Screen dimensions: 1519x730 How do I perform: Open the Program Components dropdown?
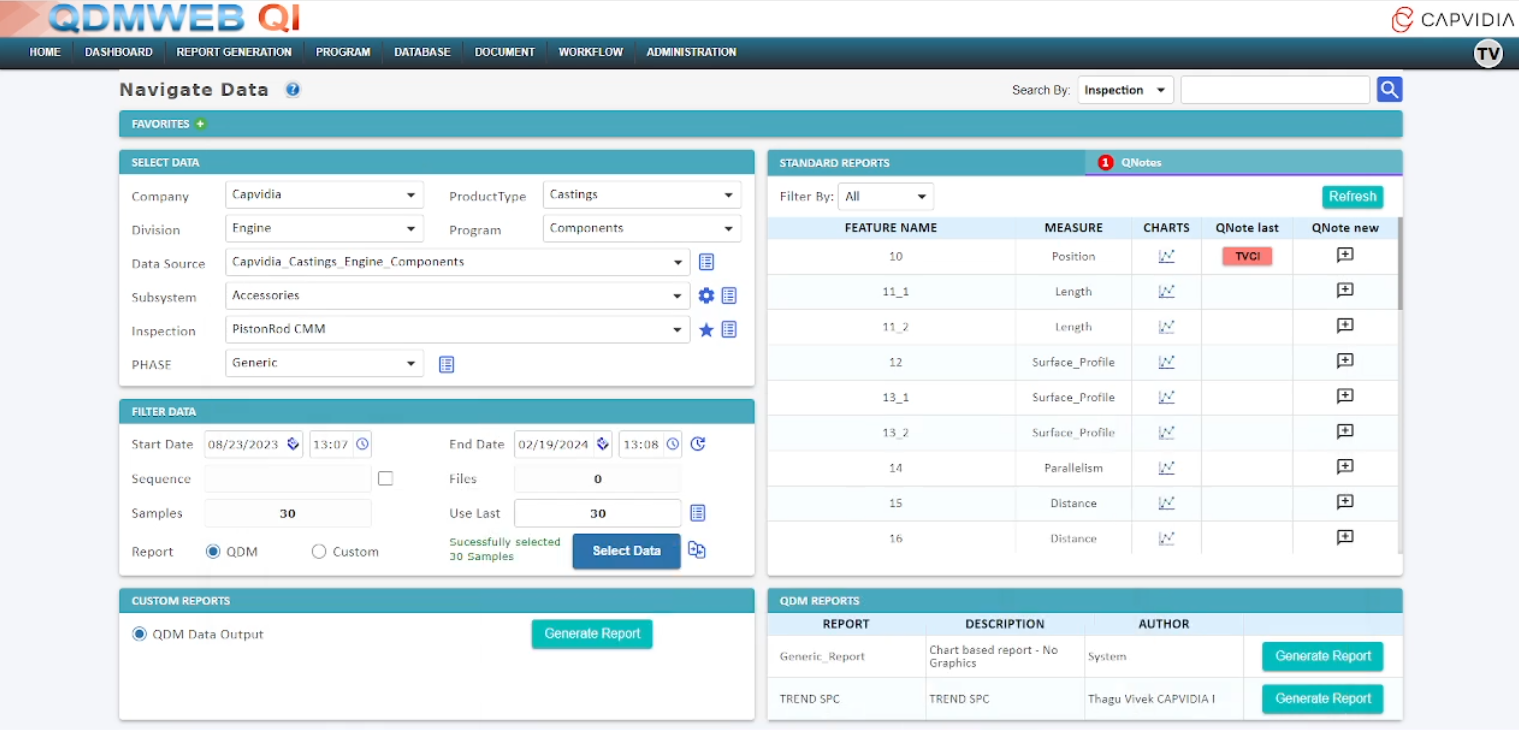click(x=642, y=228)
